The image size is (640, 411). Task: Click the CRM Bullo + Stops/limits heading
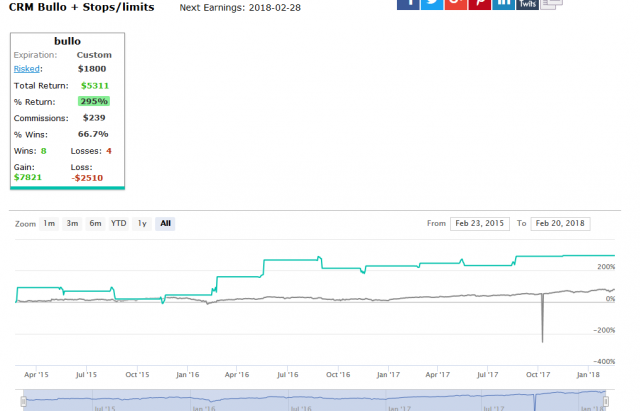82,7
